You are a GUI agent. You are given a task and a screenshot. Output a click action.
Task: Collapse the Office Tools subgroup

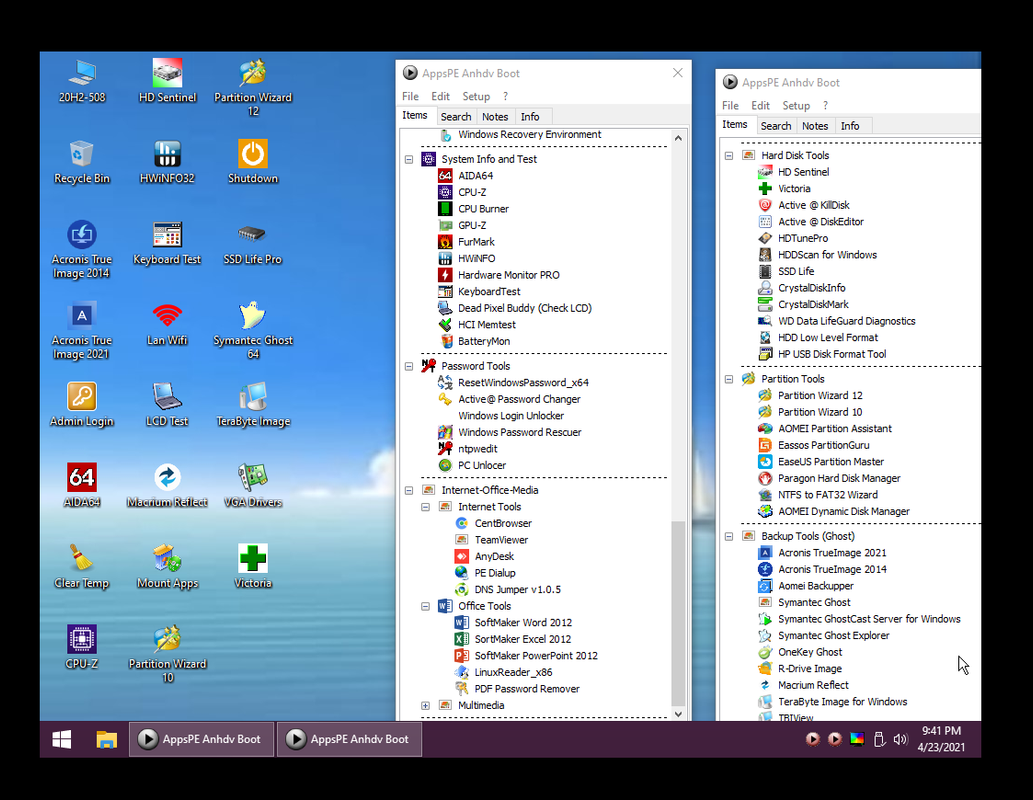(426, 606)
